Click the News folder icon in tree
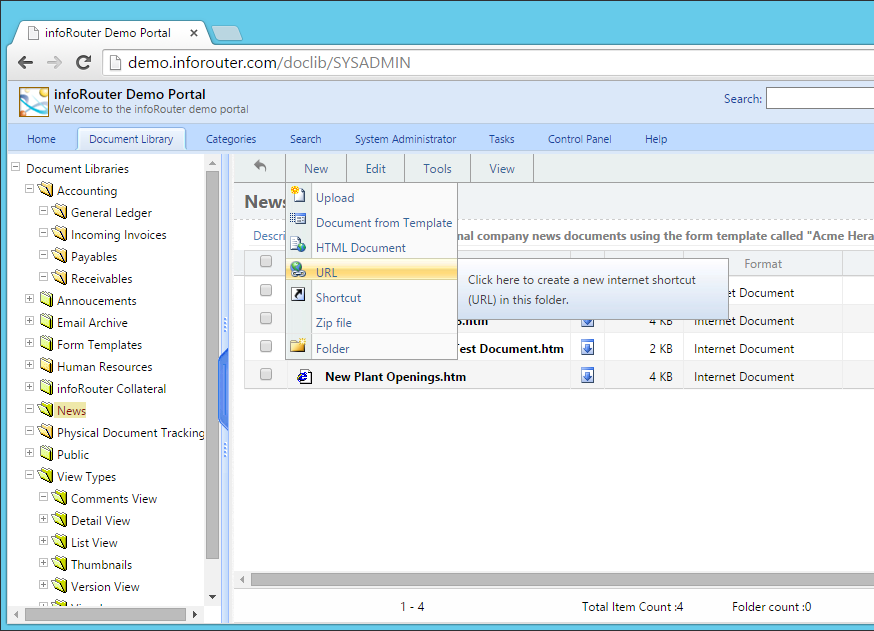The image size is (874, 631). point(46,409)
